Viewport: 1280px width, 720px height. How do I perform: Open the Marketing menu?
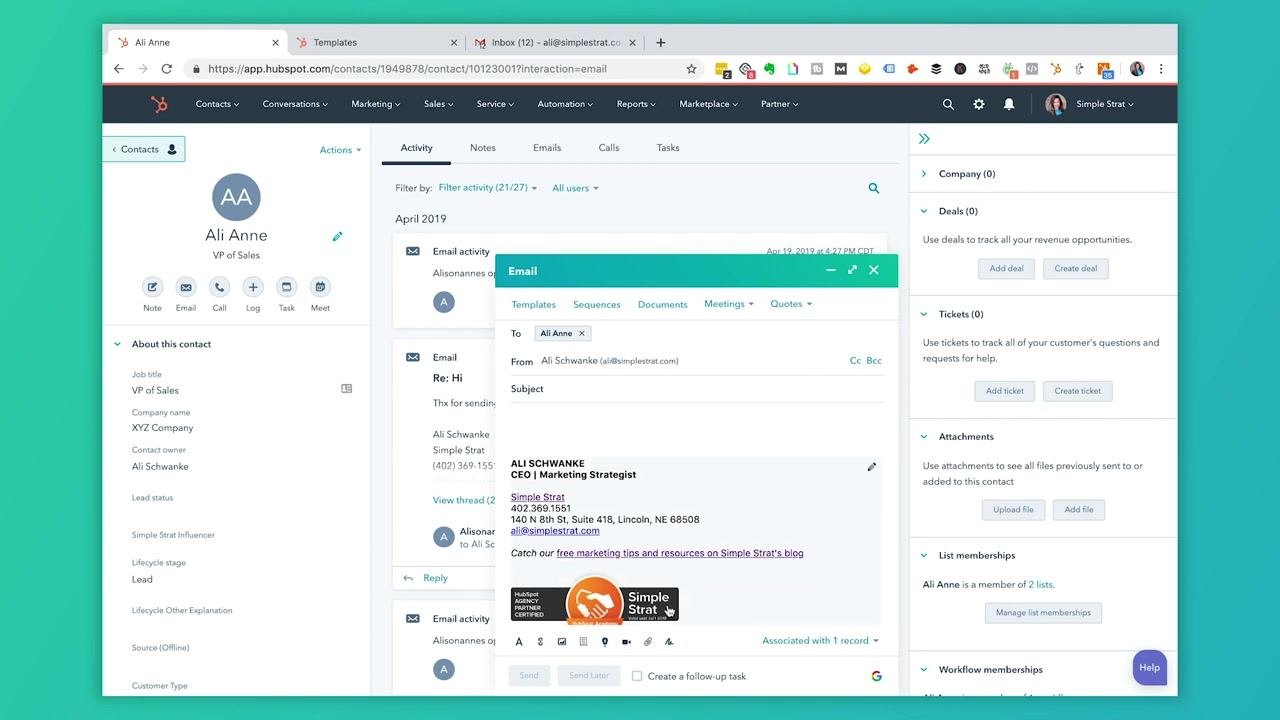coord(376,104)
